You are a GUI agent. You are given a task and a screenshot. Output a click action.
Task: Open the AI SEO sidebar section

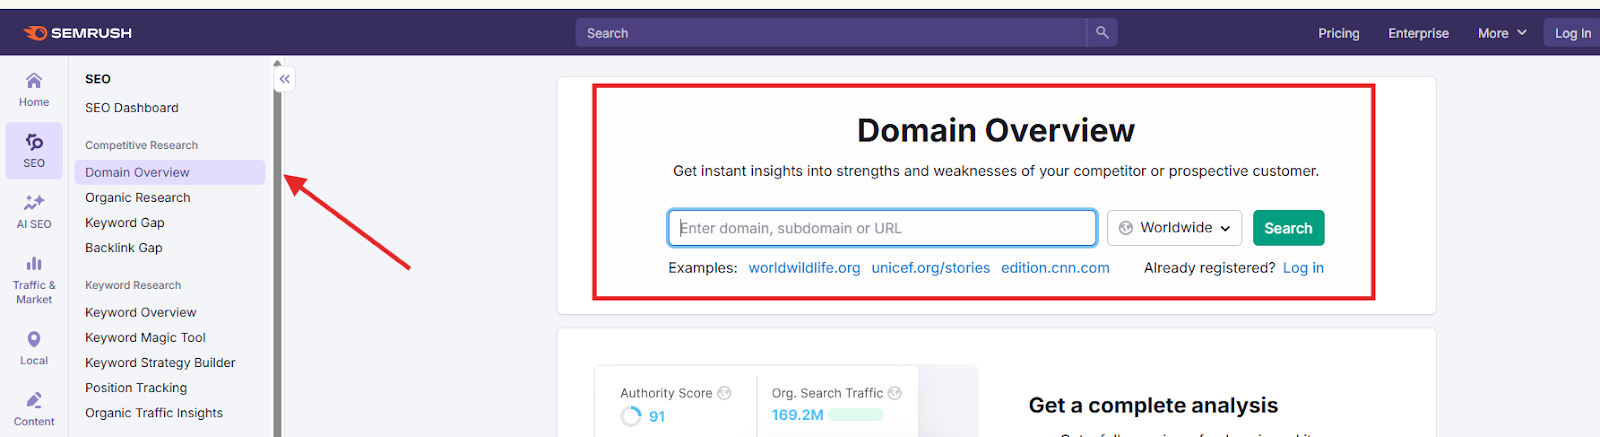[x=34, y=211]
